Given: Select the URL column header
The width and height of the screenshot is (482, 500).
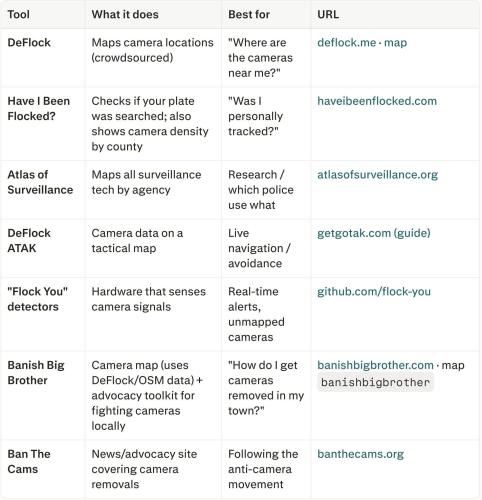Looking at the screenshot, I should coord(328,14).
